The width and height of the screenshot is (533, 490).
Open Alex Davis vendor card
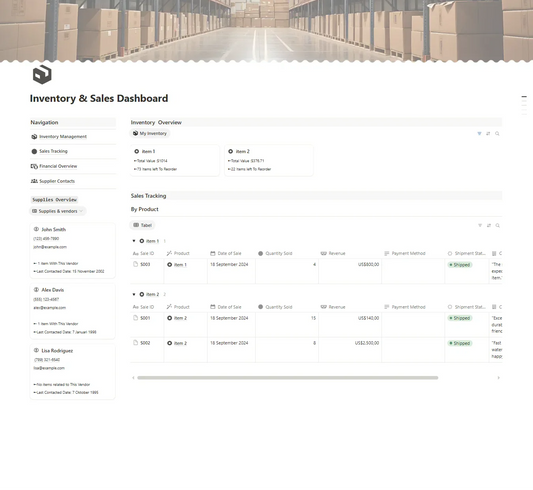click(x=73, y=311)
